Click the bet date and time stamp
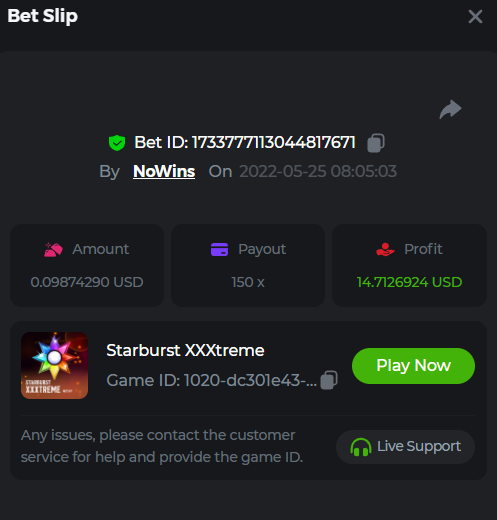The image size is (497, 520). (318, 171)
